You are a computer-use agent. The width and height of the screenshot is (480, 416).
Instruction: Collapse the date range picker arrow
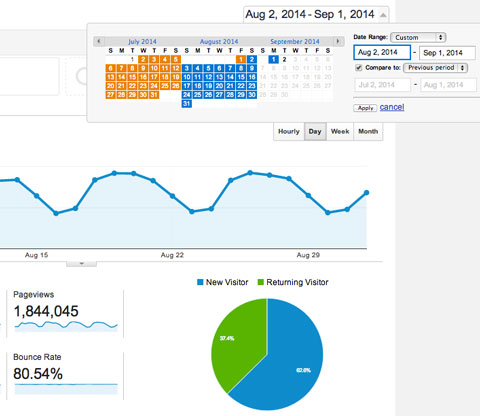(x=383, y=15)
